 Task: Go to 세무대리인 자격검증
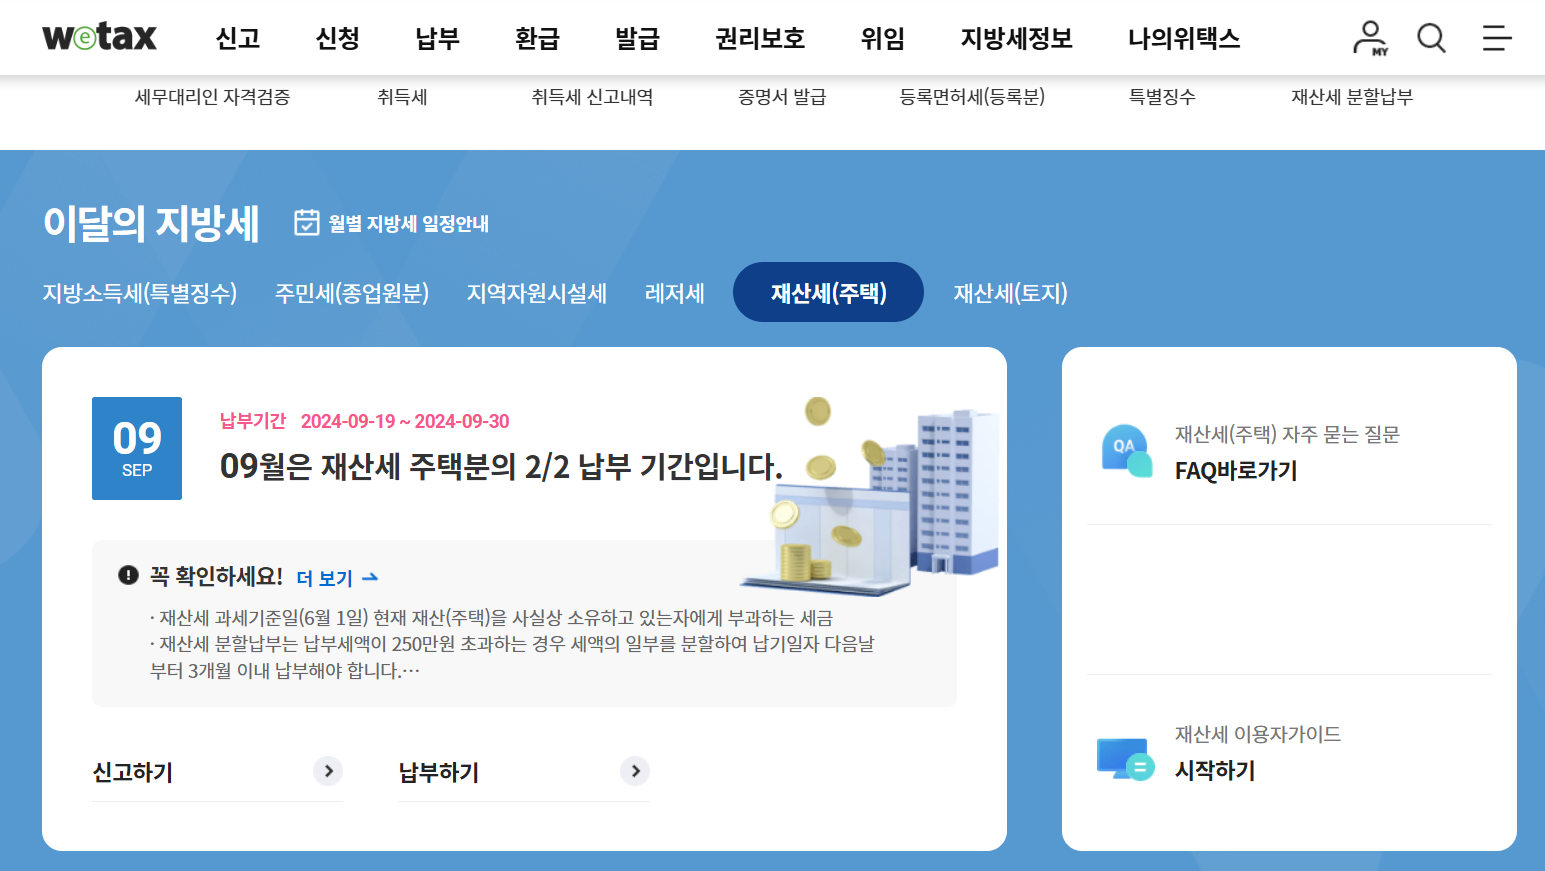212,97
